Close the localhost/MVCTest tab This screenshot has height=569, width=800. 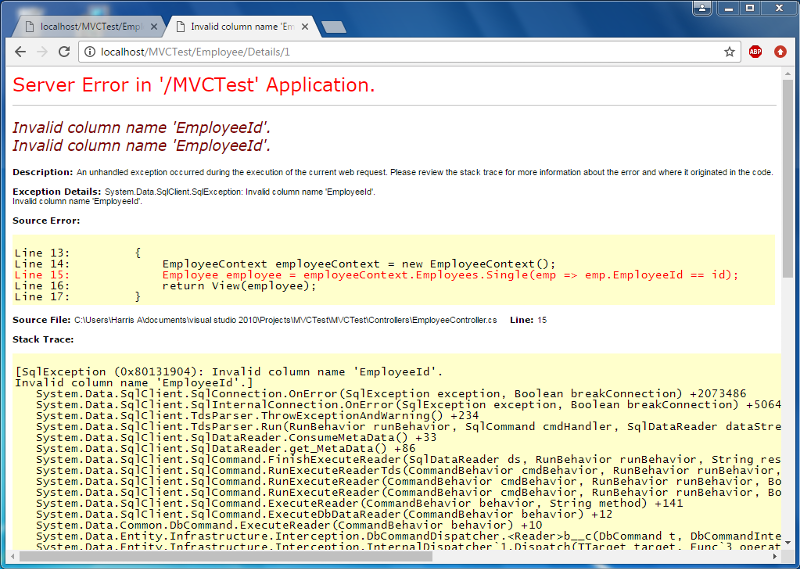click(x=154, y=27)
